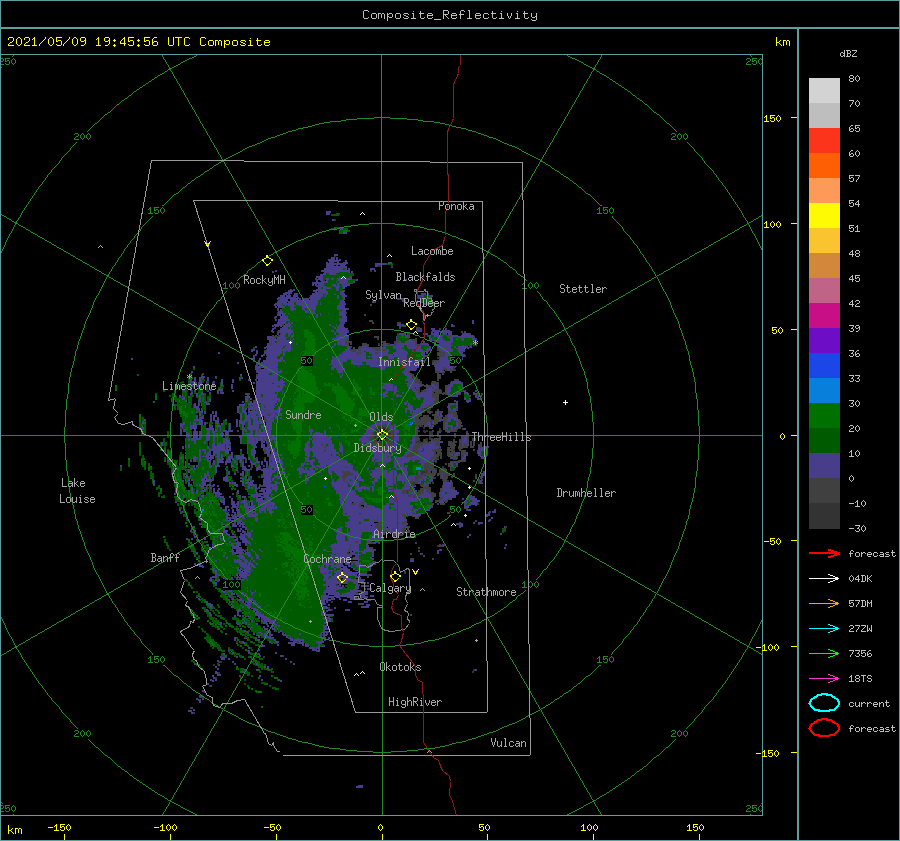Click the Stettler city label
900x841 pixels.
(583, 289)
